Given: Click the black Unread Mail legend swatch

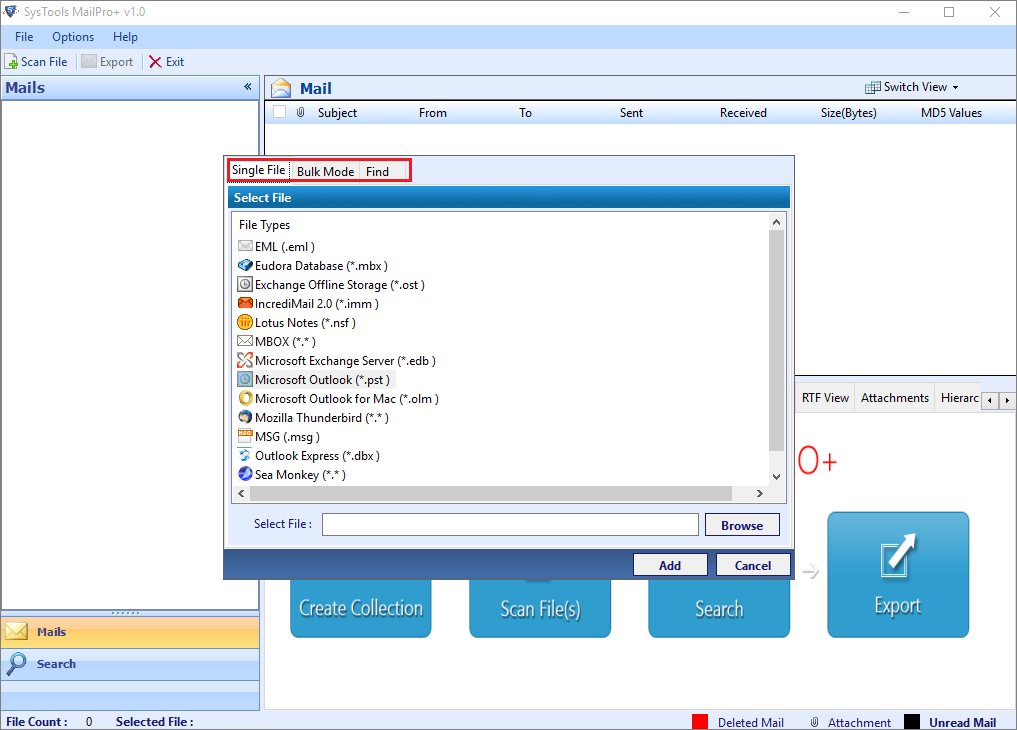Looking at the screenshot, I should (x=912, y=722).
